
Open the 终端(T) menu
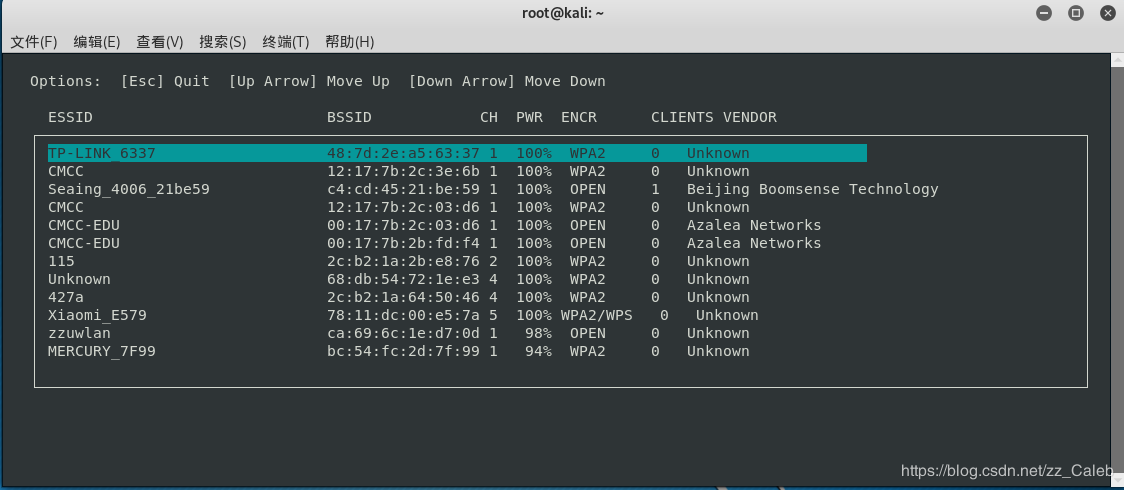[x=286, y=41]
